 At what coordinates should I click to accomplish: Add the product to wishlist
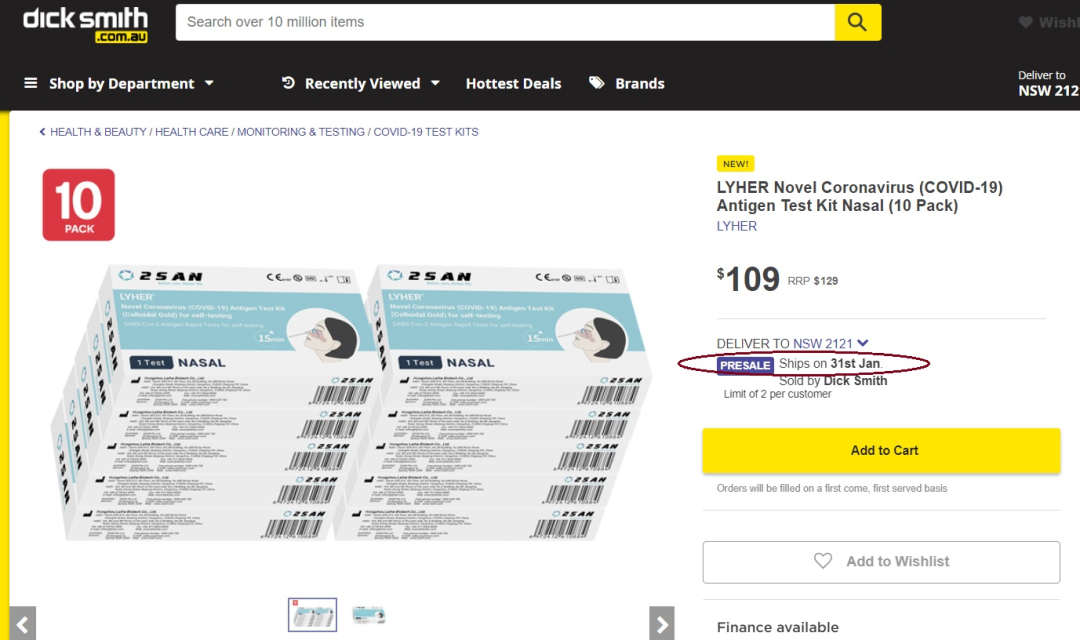pyautogui.click(x=881, y=561)
